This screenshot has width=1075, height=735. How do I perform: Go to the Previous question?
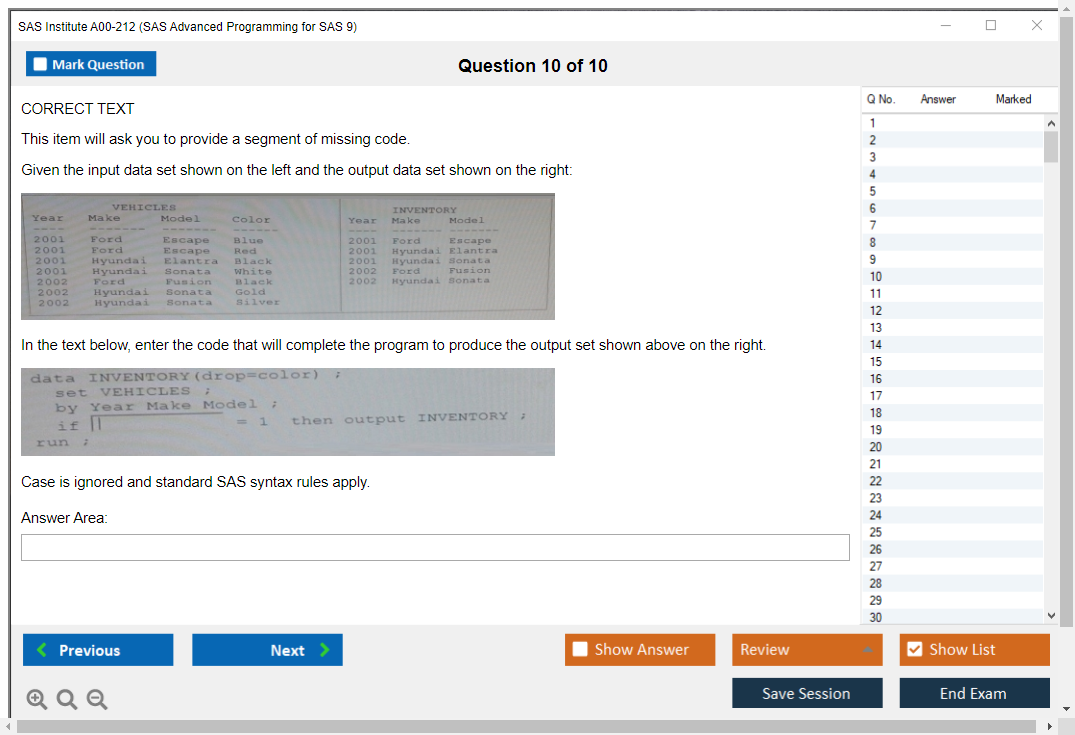click(x=98, y=650)
